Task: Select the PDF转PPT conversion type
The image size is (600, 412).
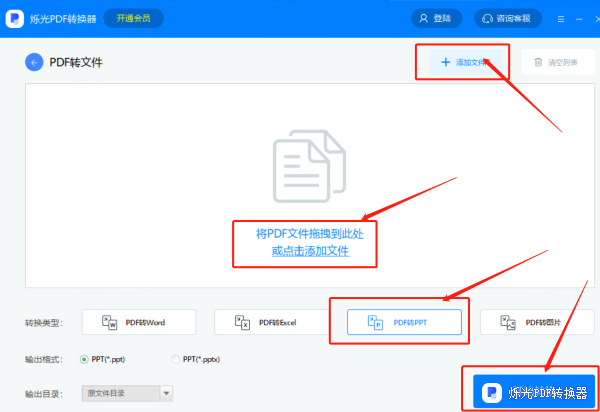Action: pyautogui.click(x=404, y=322)
